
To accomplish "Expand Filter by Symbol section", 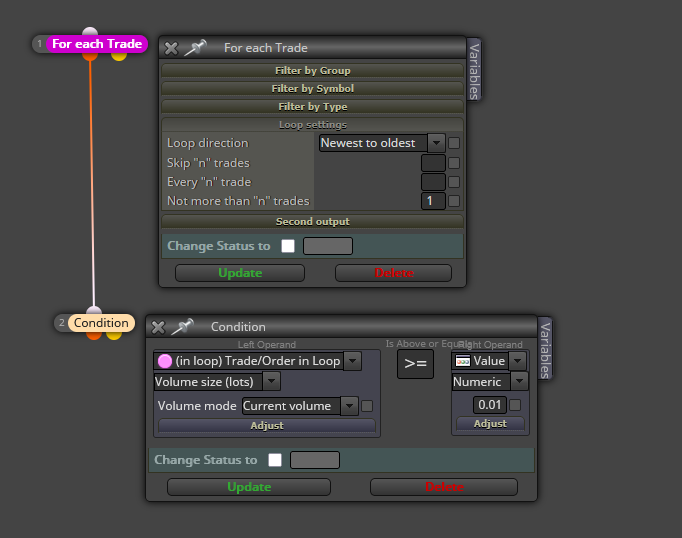I will [312, 89].
